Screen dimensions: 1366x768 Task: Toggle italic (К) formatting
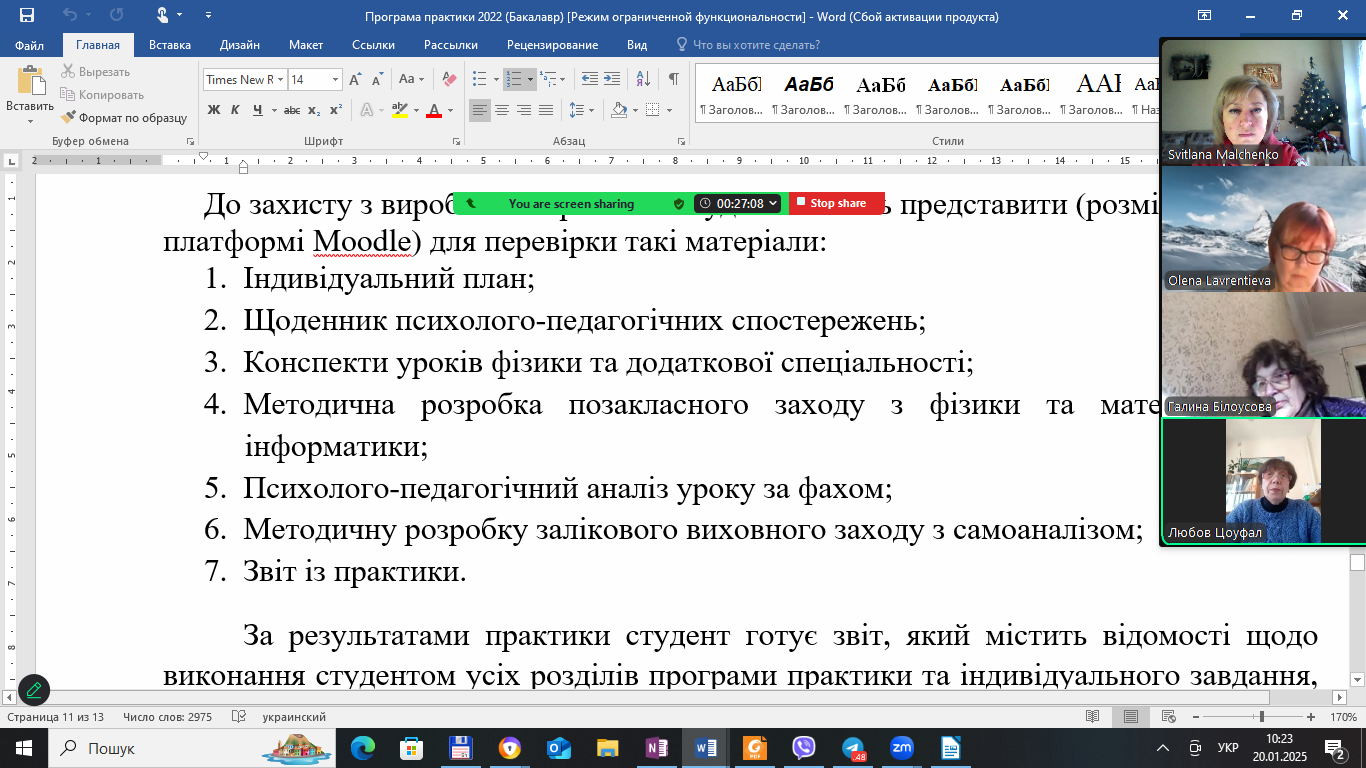pos(236,110)
